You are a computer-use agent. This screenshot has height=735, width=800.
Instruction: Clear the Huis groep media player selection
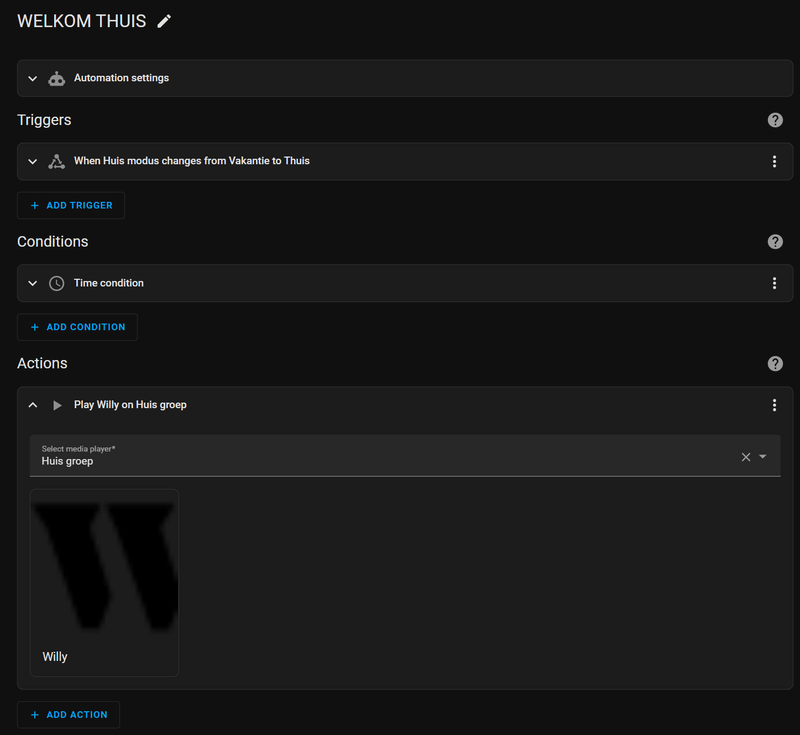pyautogui.click(x=745, y=456)
